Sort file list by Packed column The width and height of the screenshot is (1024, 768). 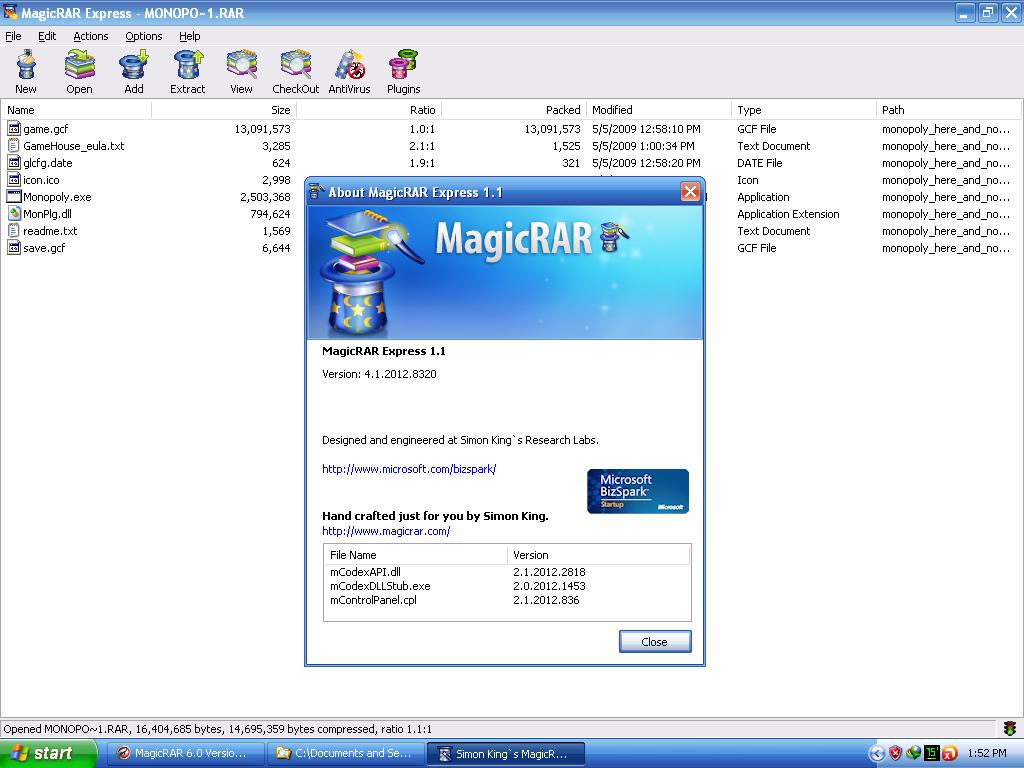514,110
